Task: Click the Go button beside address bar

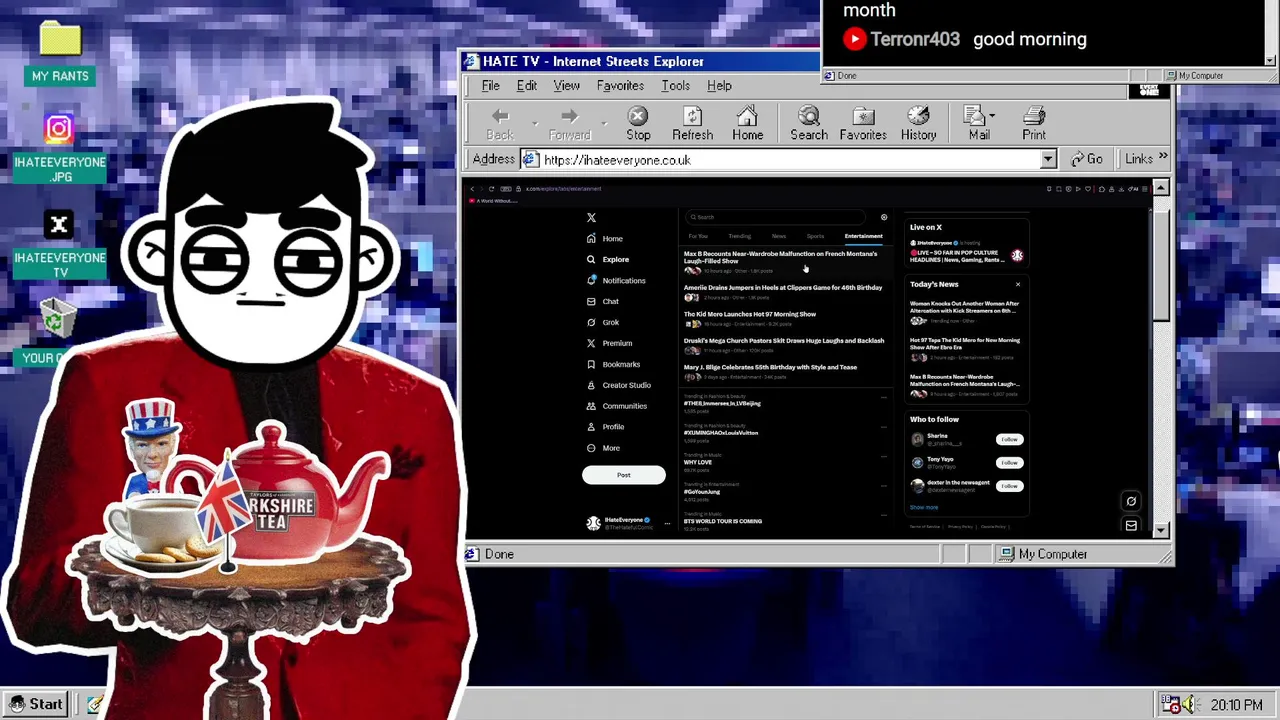Action: pos(1086,160)
